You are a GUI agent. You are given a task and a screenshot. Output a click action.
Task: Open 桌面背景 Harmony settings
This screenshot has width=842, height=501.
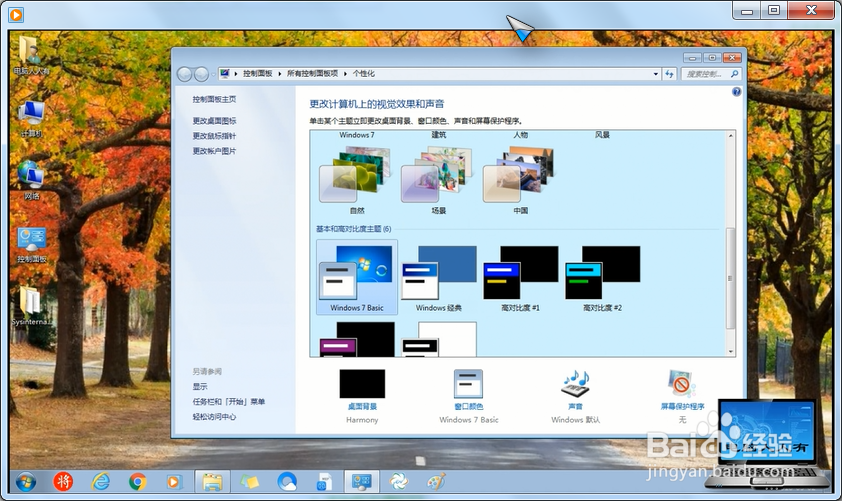[x=362, y=396]
